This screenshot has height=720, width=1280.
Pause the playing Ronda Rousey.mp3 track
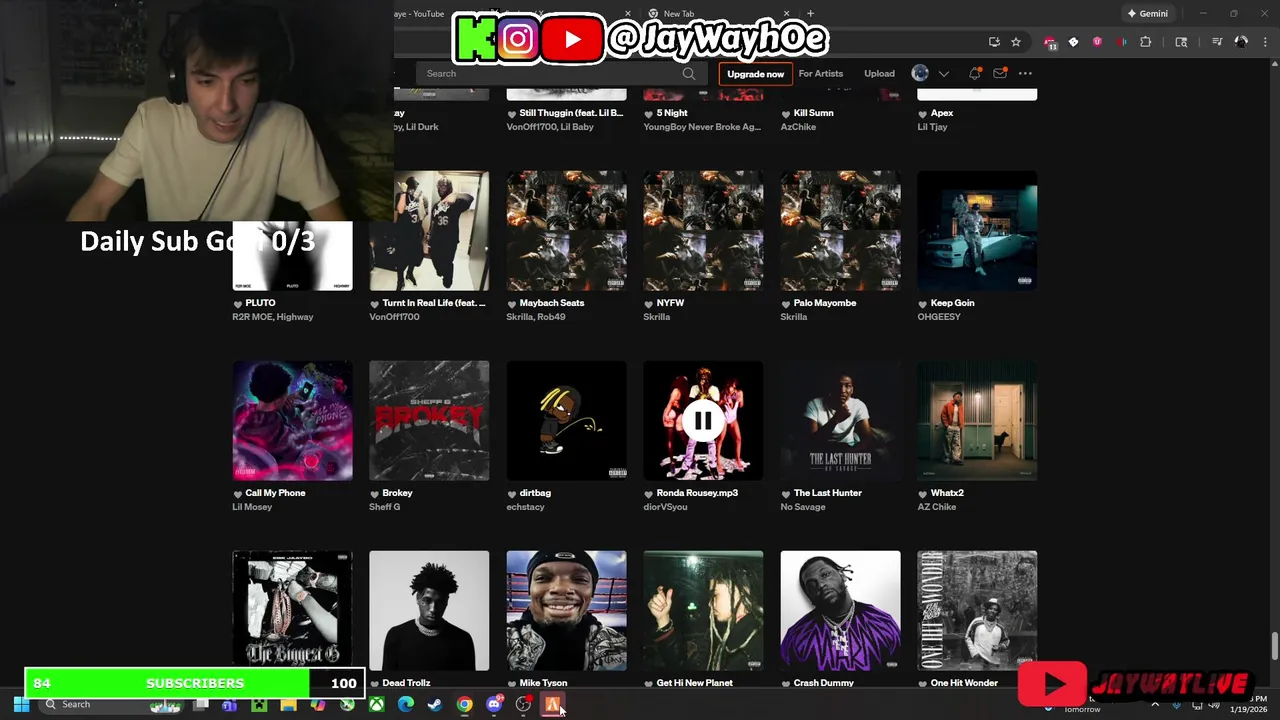[x=703, y=421]
